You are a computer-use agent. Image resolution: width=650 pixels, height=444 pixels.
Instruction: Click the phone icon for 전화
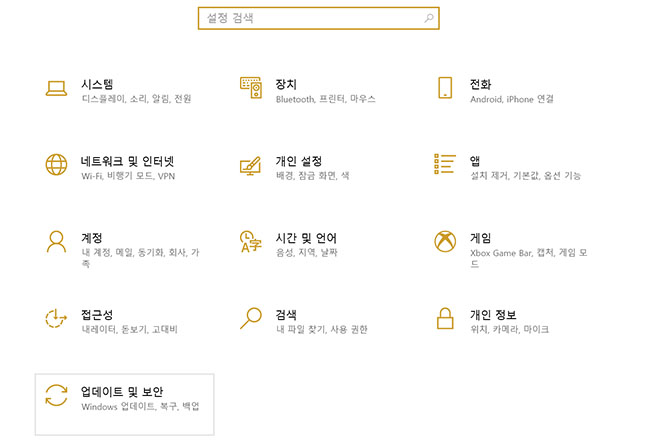click(446, 88)
